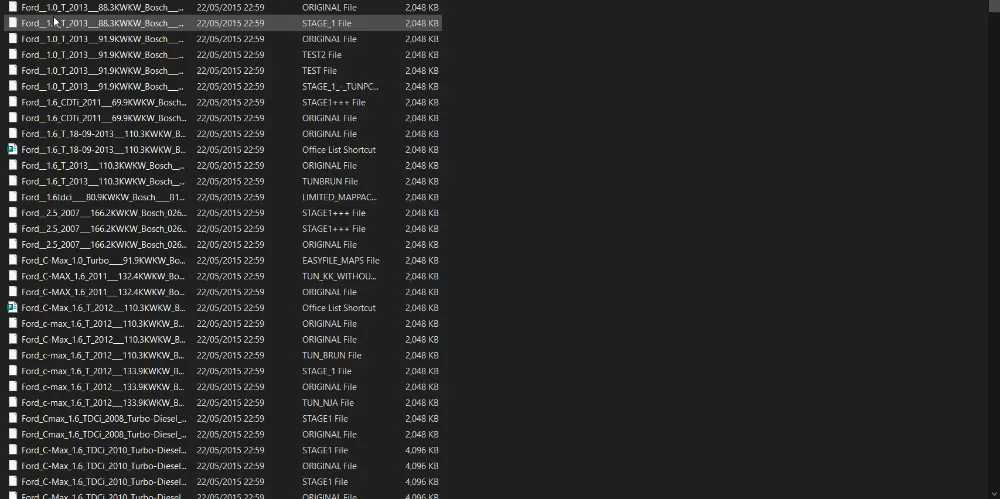
Task: Select file name with TUN_BRUN File type
Action: coord(103,355)
